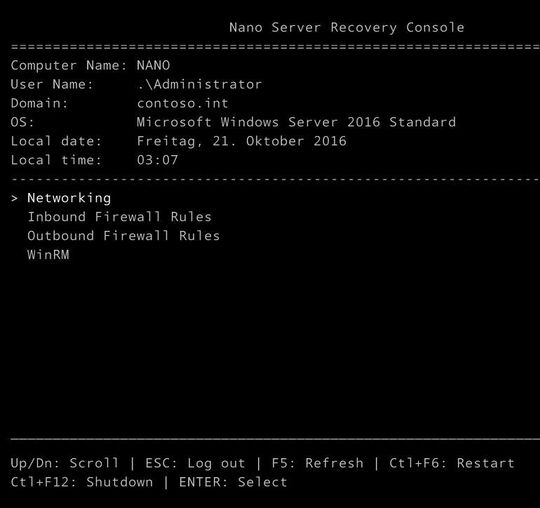The width and height of the screenshot is (540, 508).
Task: Click the Local time: label
Action: [x=56, y=160]
